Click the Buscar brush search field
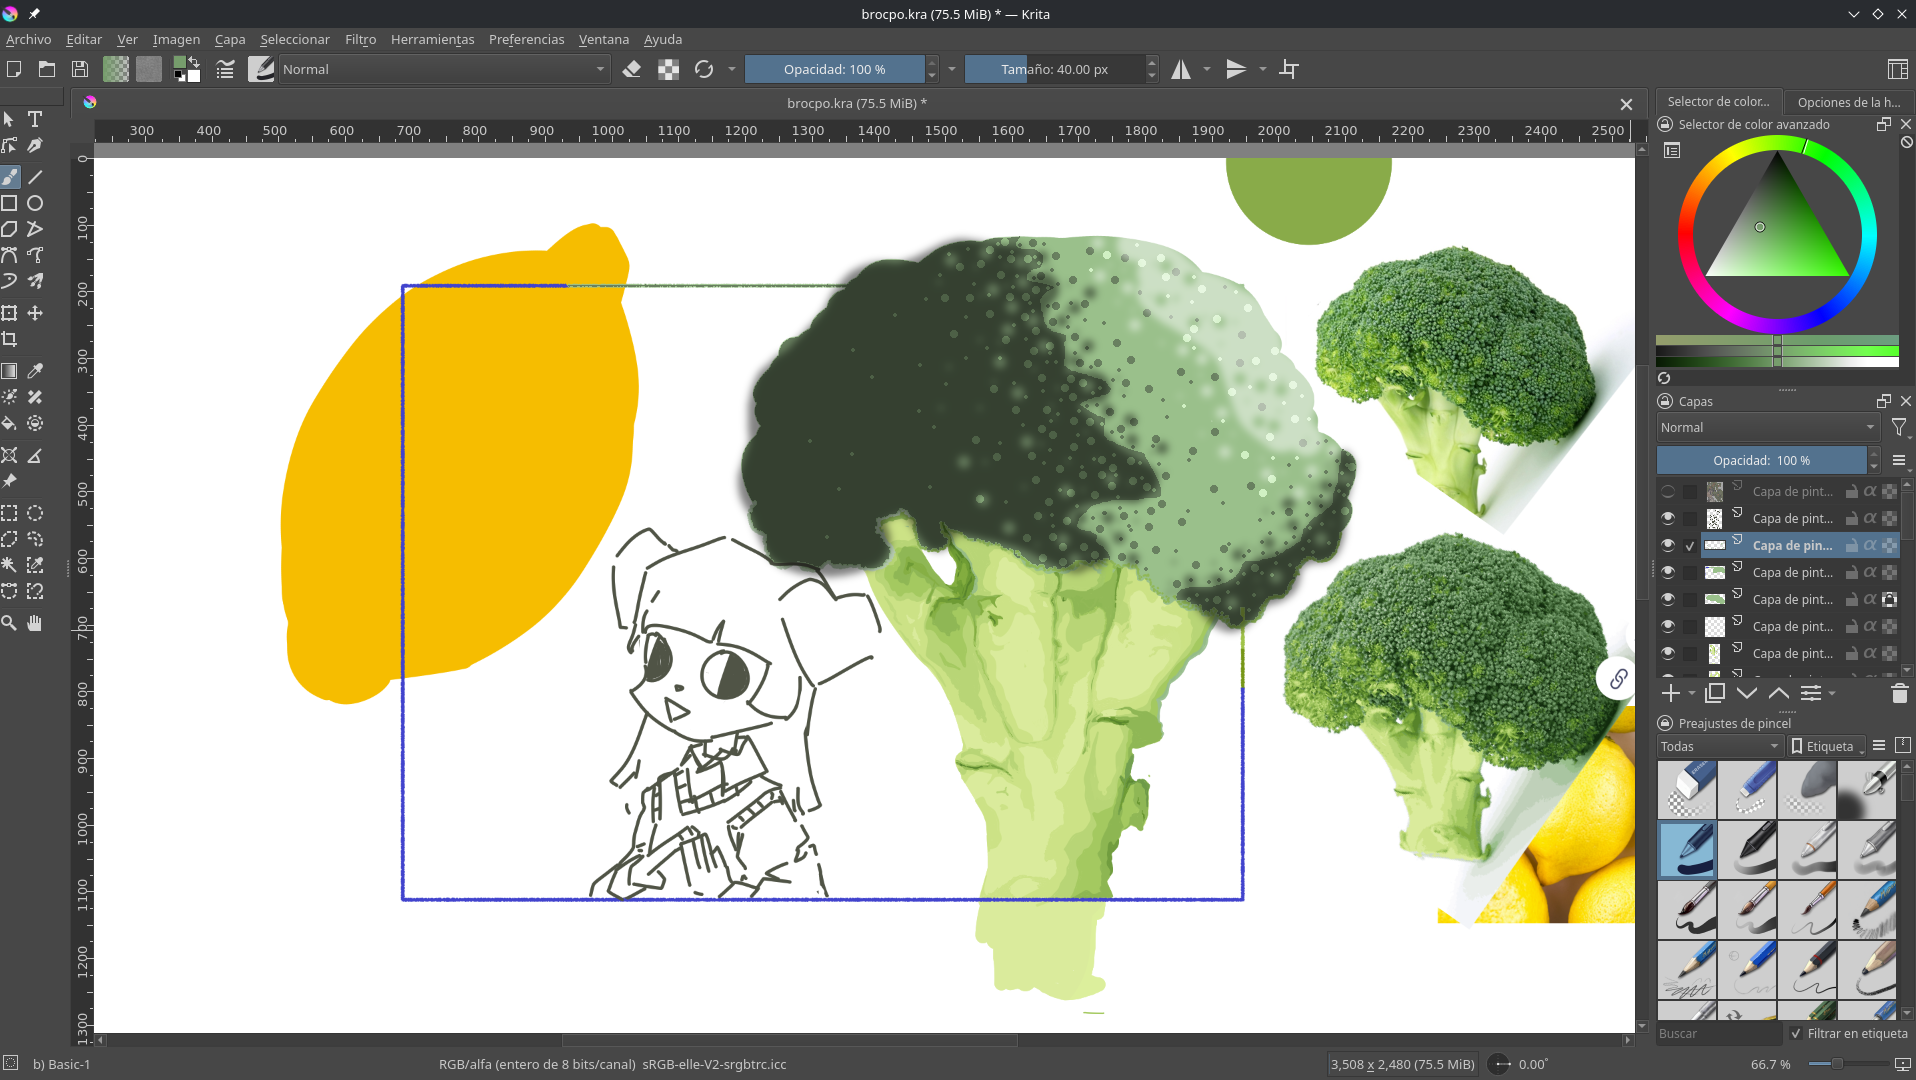 (1717, 1033)
